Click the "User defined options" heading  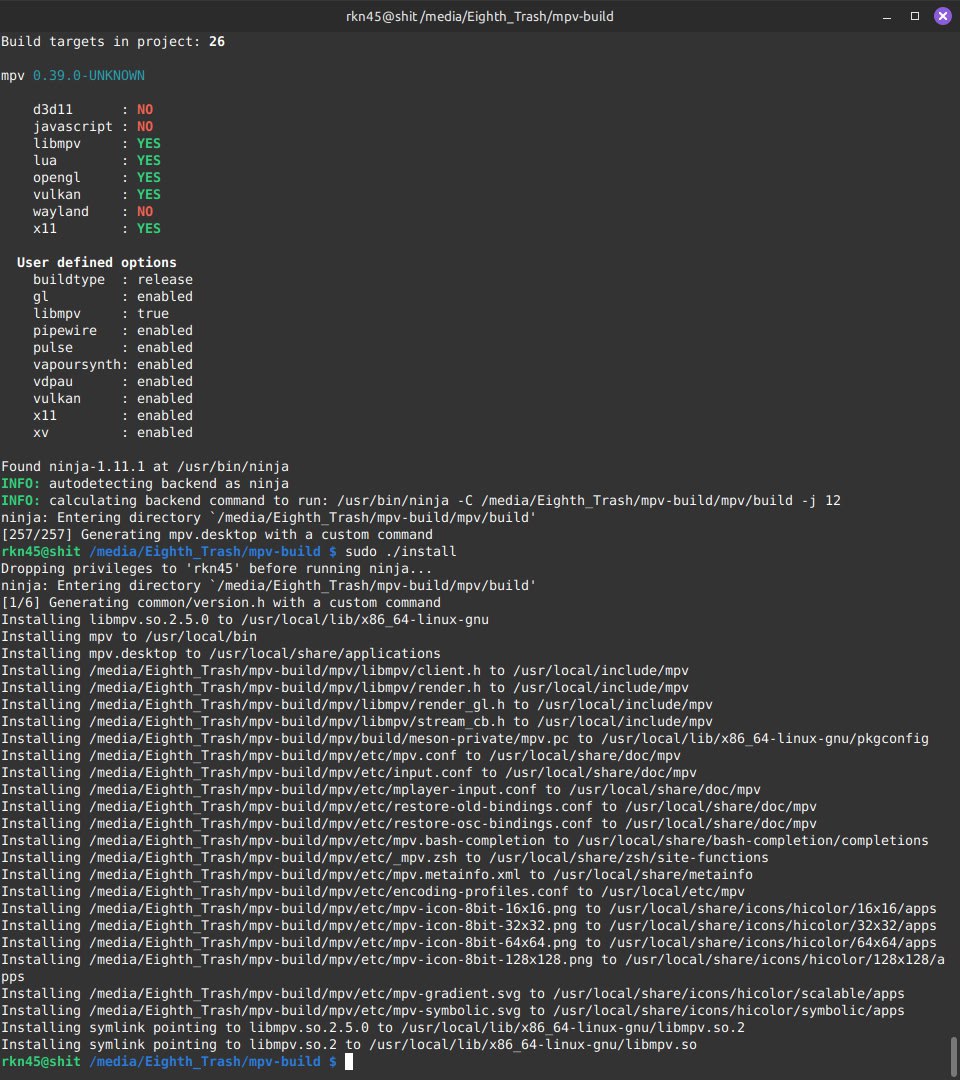(x=96, y=262)
